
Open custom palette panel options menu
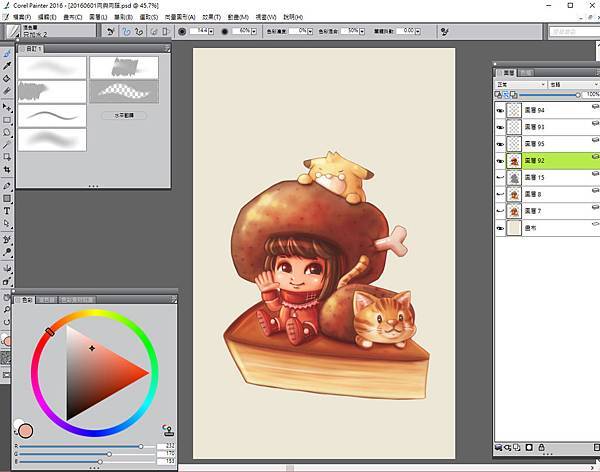click(167, 49)
